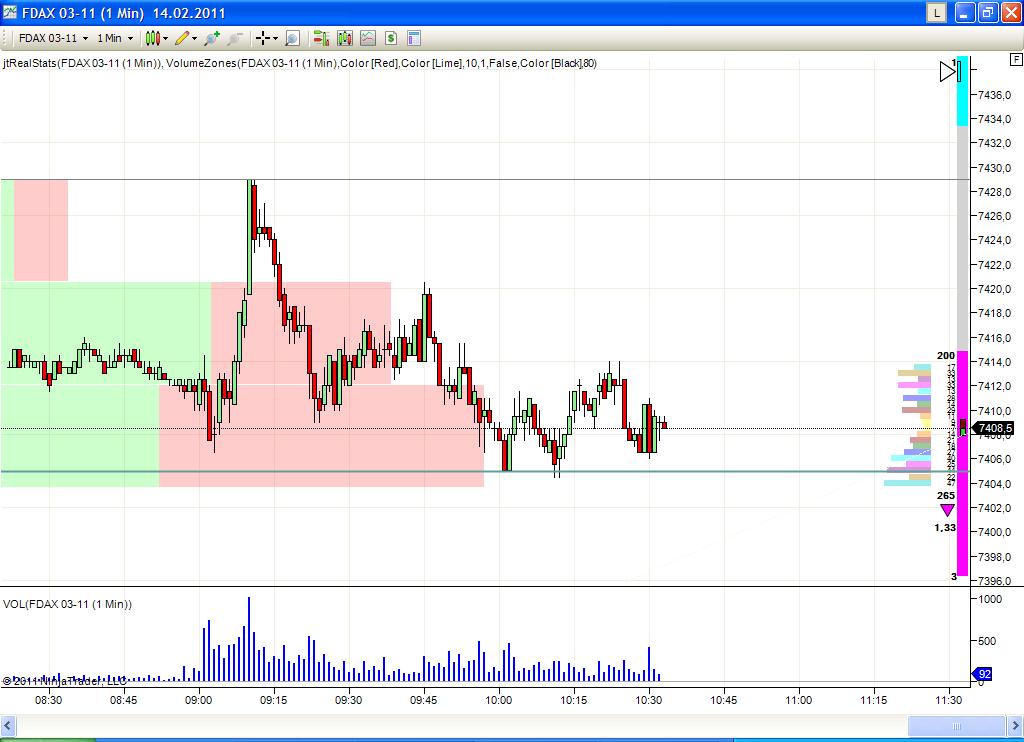Image resolution: width=1024 pixels, height=742 pixels.
Task: Minimize the FDAX chart window
Action: [x=965, y=12]
